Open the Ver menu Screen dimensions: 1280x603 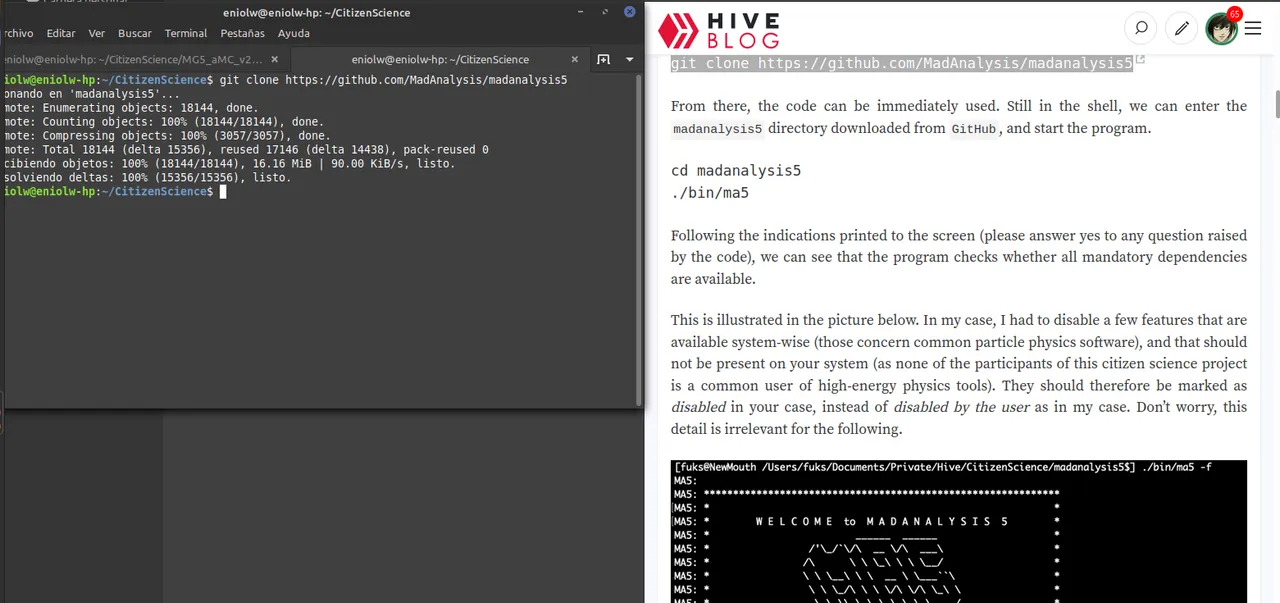point(97,33)
